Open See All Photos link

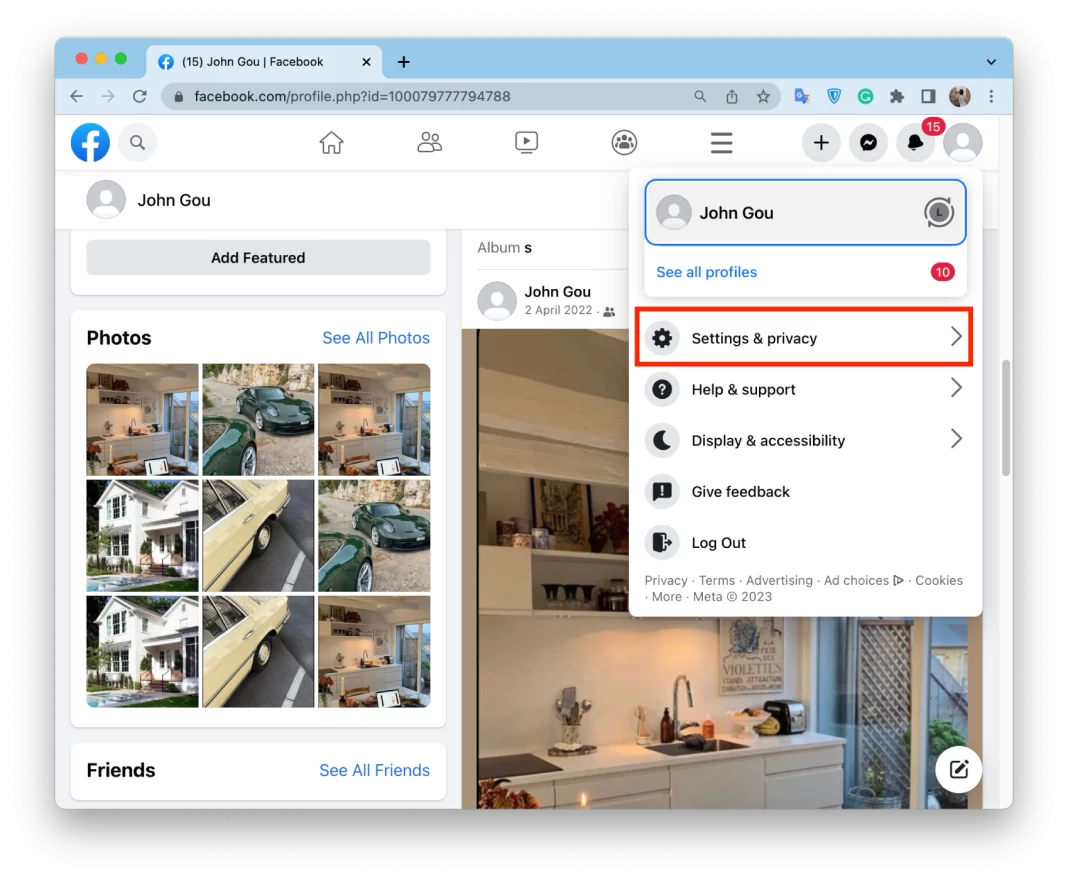(x=375, y=338)
